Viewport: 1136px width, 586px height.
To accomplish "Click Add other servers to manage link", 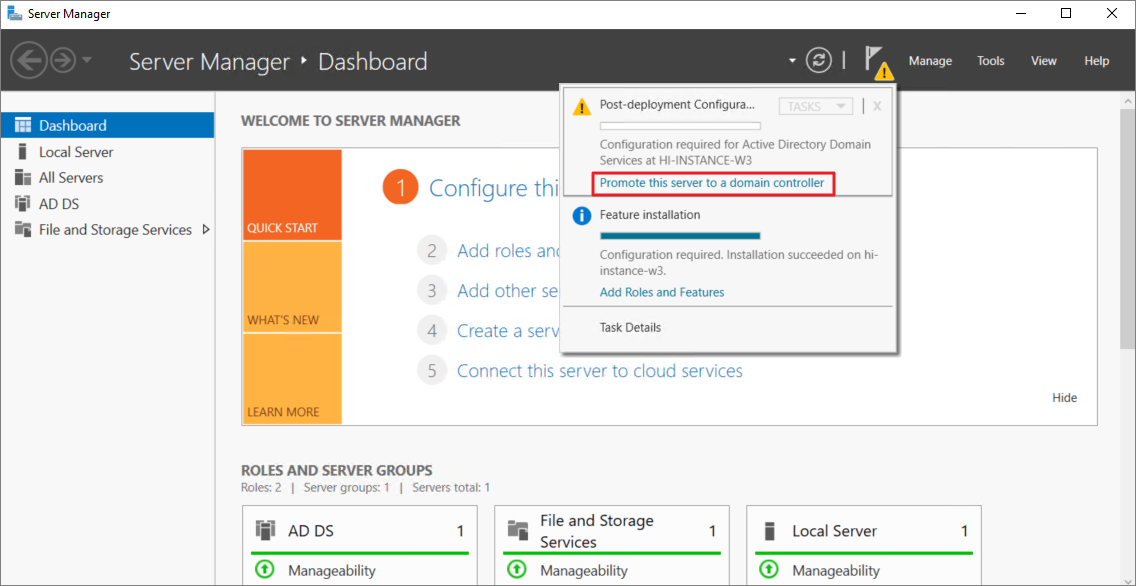I will point(508,291).
